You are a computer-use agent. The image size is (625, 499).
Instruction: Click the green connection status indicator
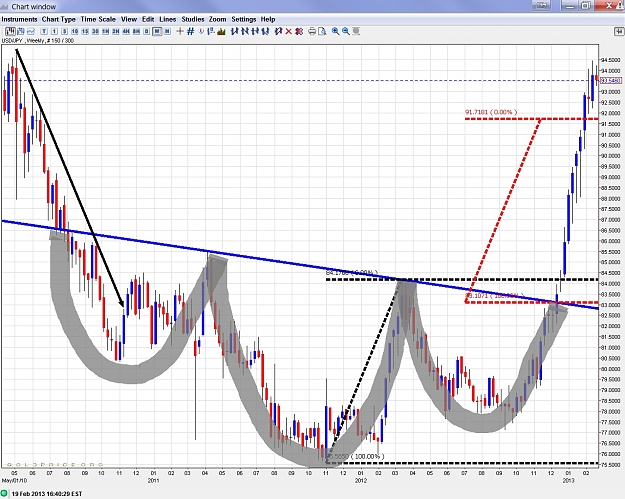[5, 494]
